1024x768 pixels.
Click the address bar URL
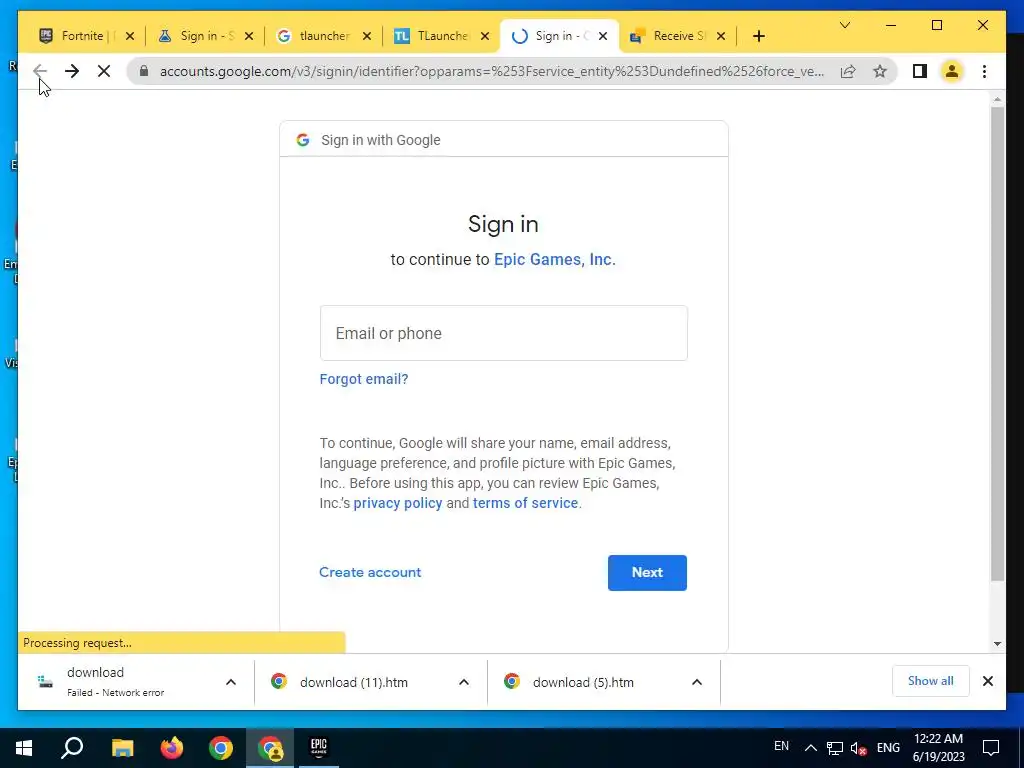click(491, 71)
